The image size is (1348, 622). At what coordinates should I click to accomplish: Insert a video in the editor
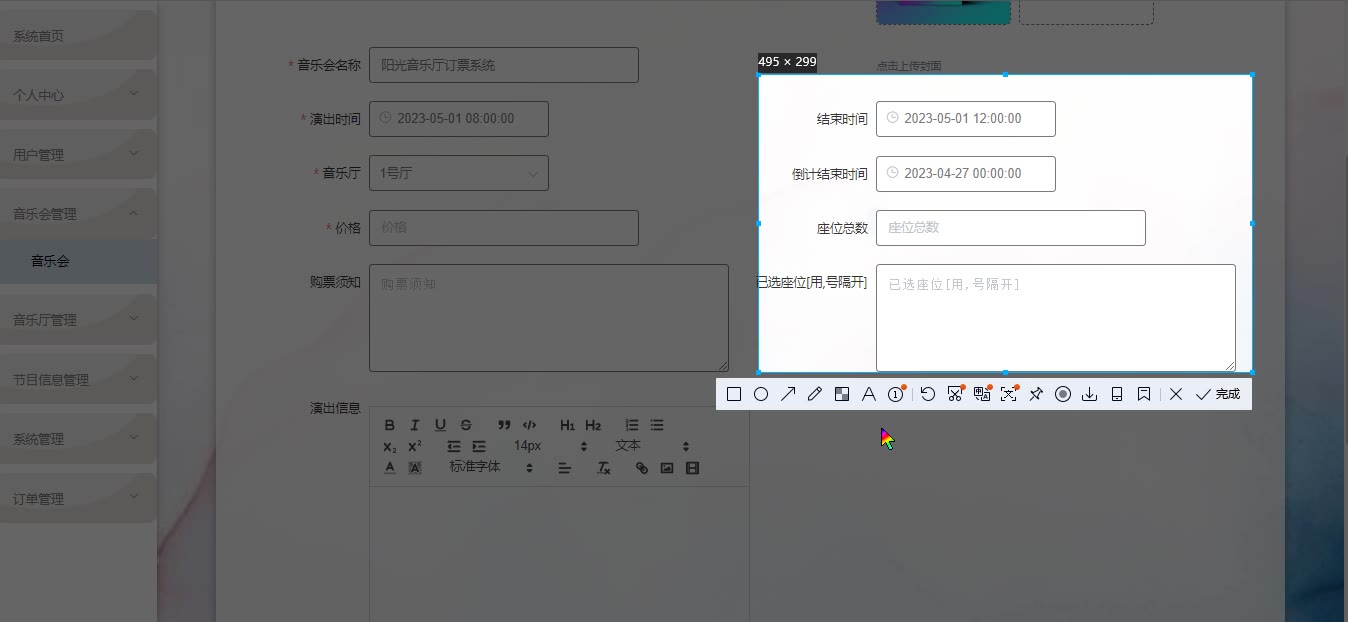(692, 467)
